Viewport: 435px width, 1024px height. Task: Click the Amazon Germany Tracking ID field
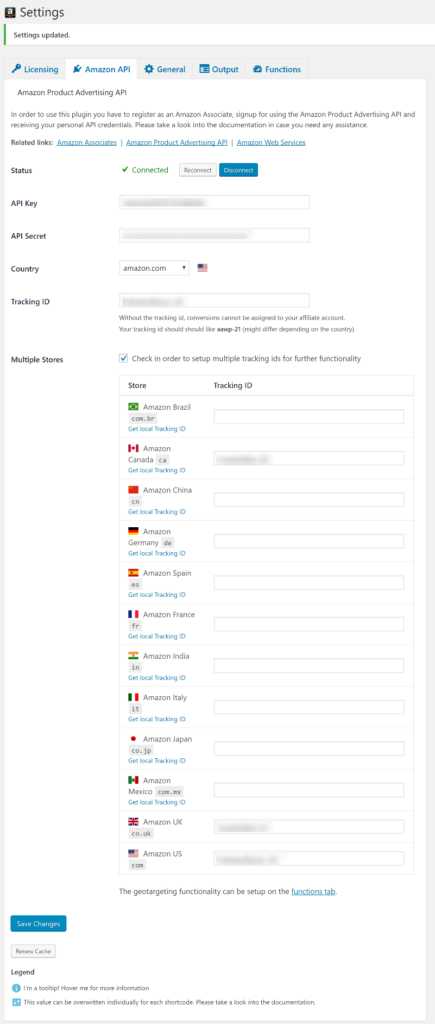coord(309,541)
